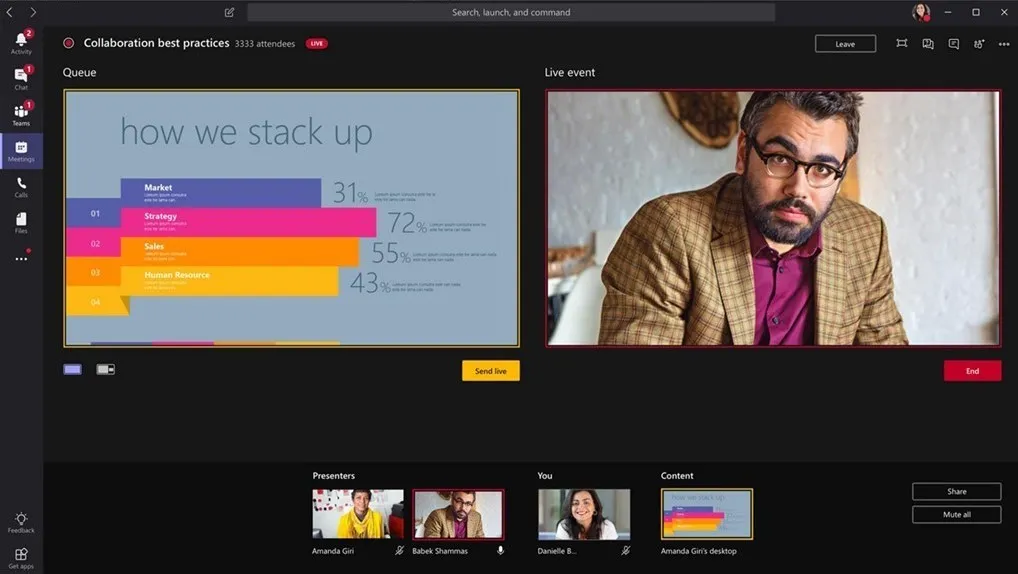Click the Send live button

pos(491,371)
